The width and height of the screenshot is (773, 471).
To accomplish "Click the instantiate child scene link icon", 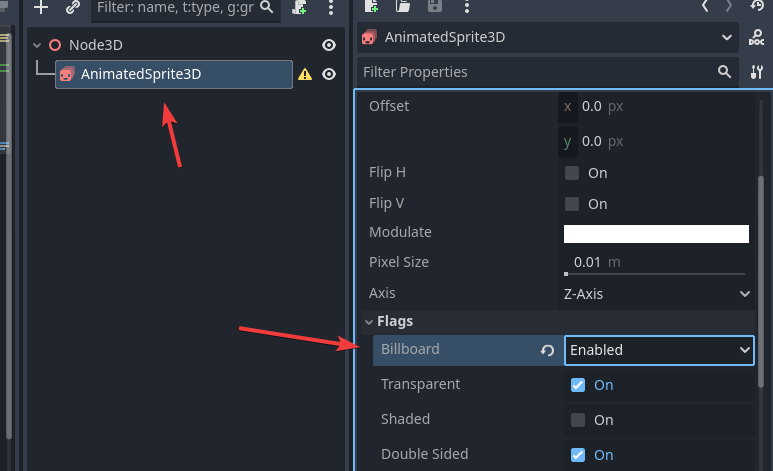I will click(x=72, y=7).
